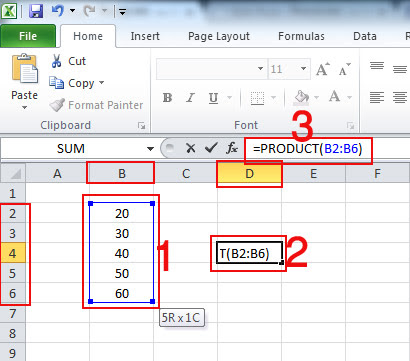Expand the Borders options arrow
The height and width of the screenshot is (361, 410).
273,98
